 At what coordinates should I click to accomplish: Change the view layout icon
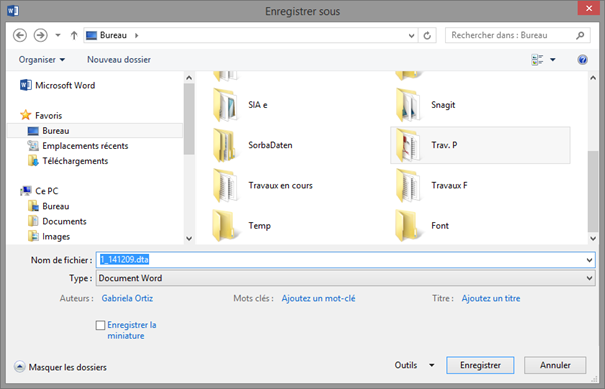[537, 60]
